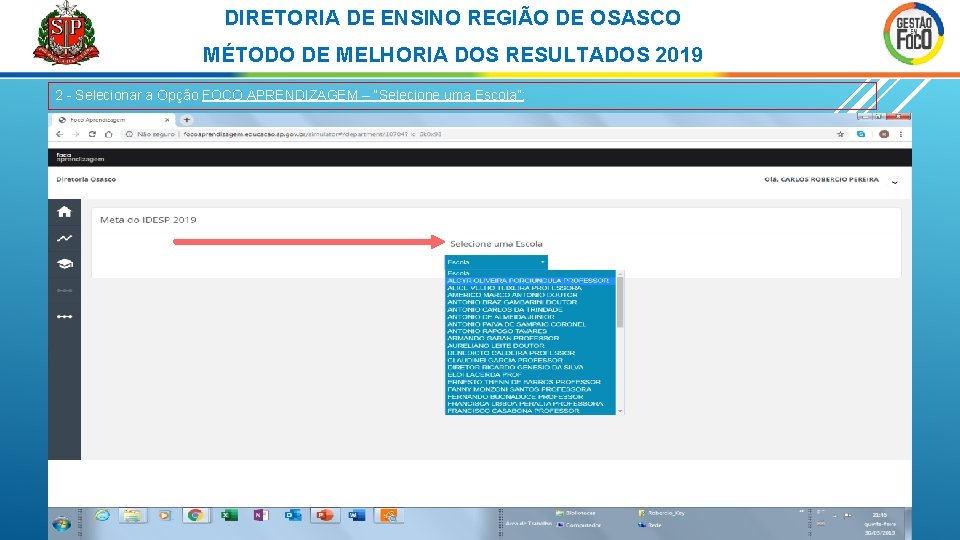960x540 pixels.
Task: Open the orange app icon in taskbar
Action: tap(389, 516)
